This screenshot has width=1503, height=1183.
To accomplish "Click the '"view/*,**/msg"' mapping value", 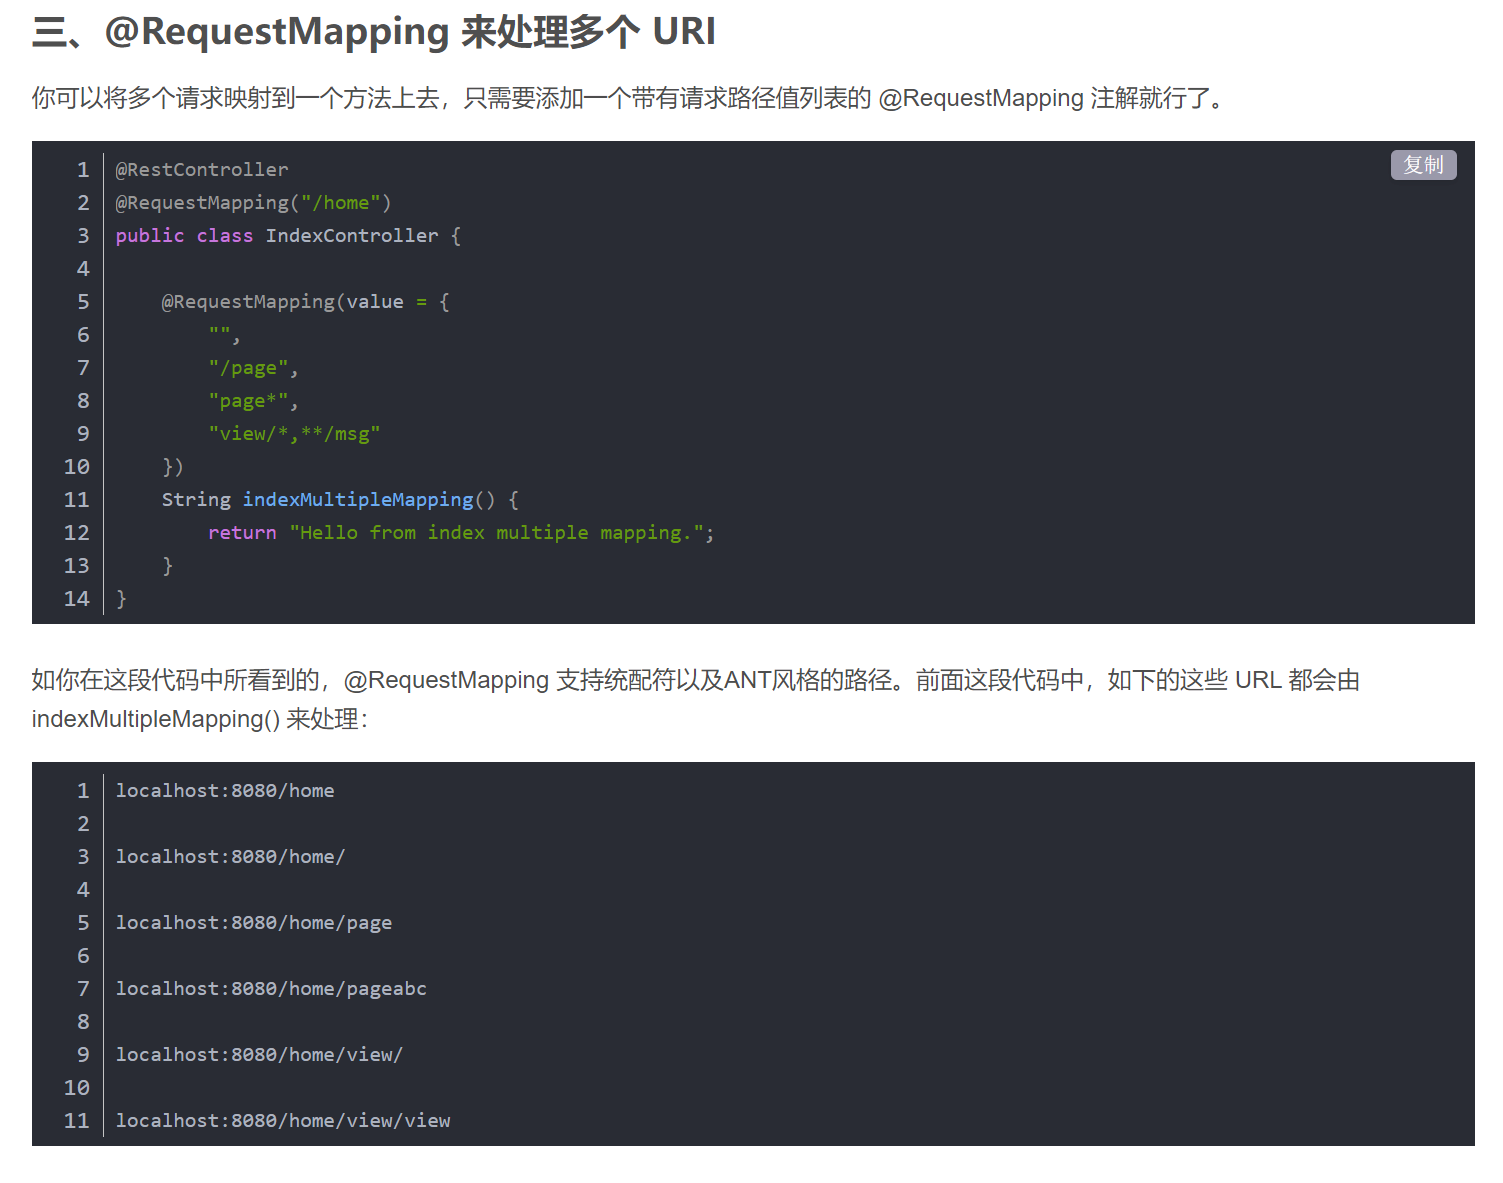I will (294, 434).
